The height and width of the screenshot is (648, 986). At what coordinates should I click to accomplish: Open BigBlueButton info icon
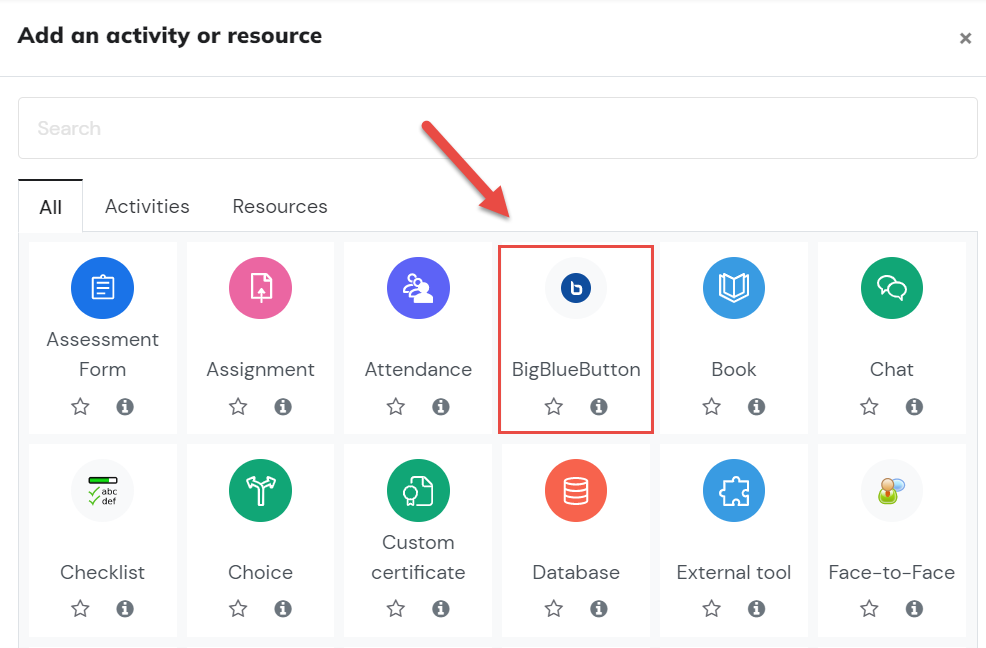[x=599, y=406]
